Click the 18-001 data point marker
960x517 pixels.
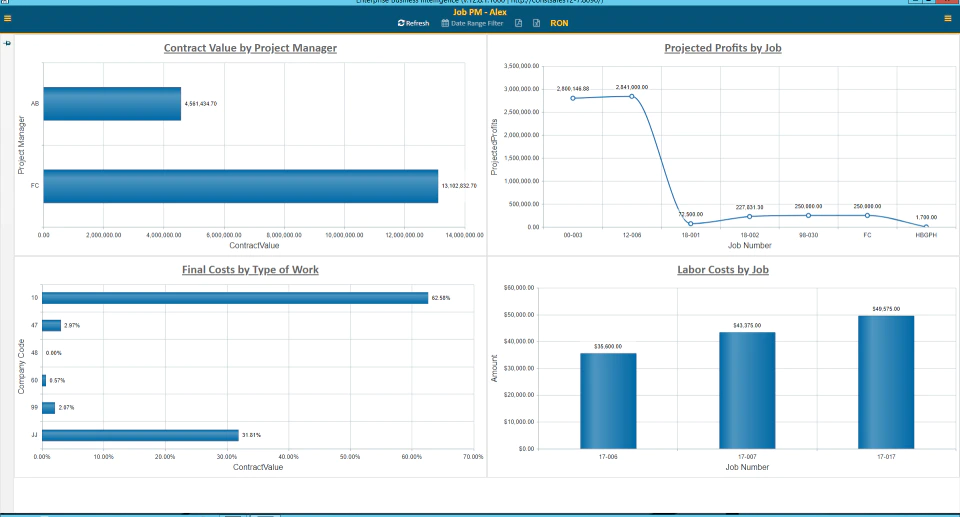pyautogui.click(x=691, y=224)
